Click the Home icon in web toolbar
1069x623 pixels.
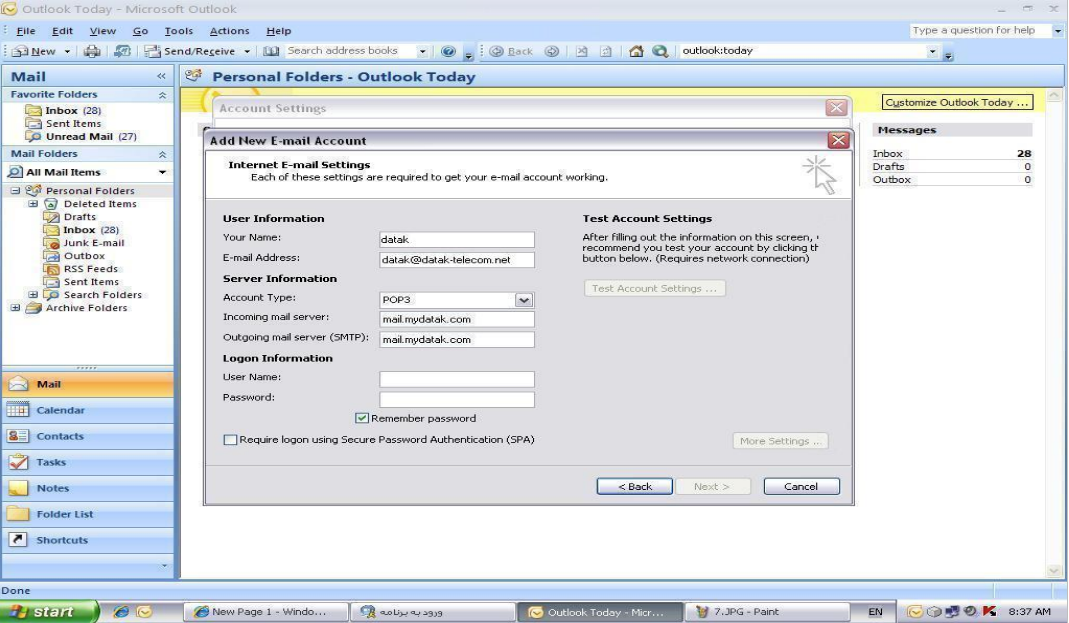pyautogui.click(x=636, y=51)
